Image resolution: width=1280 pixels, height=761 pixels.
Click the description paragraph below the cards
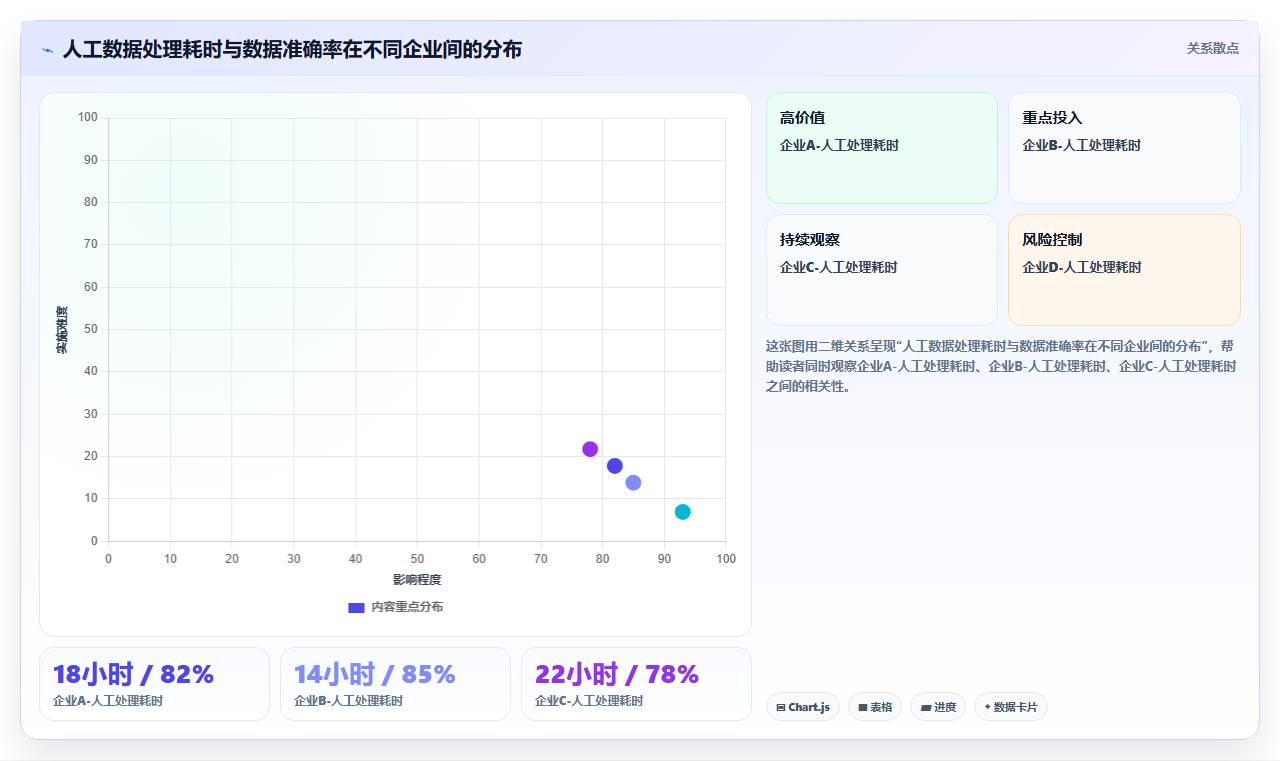point(1003,366)
